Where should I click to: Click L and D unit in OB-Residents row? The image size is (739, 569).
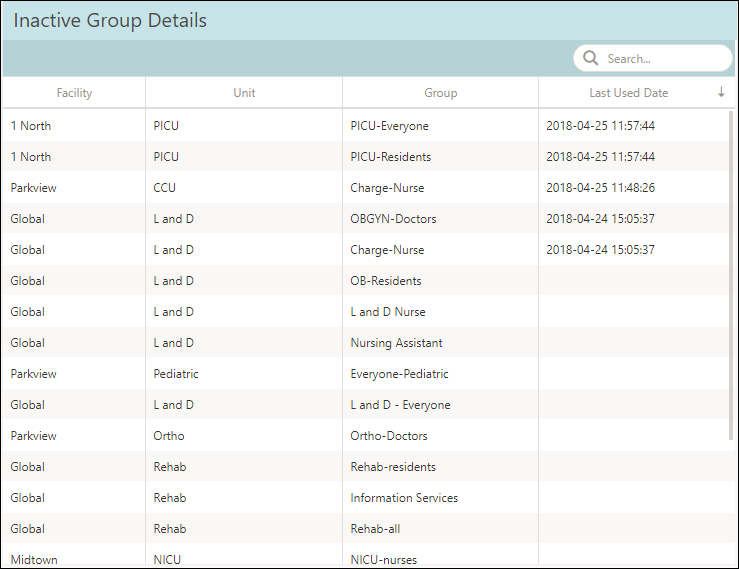173,281
